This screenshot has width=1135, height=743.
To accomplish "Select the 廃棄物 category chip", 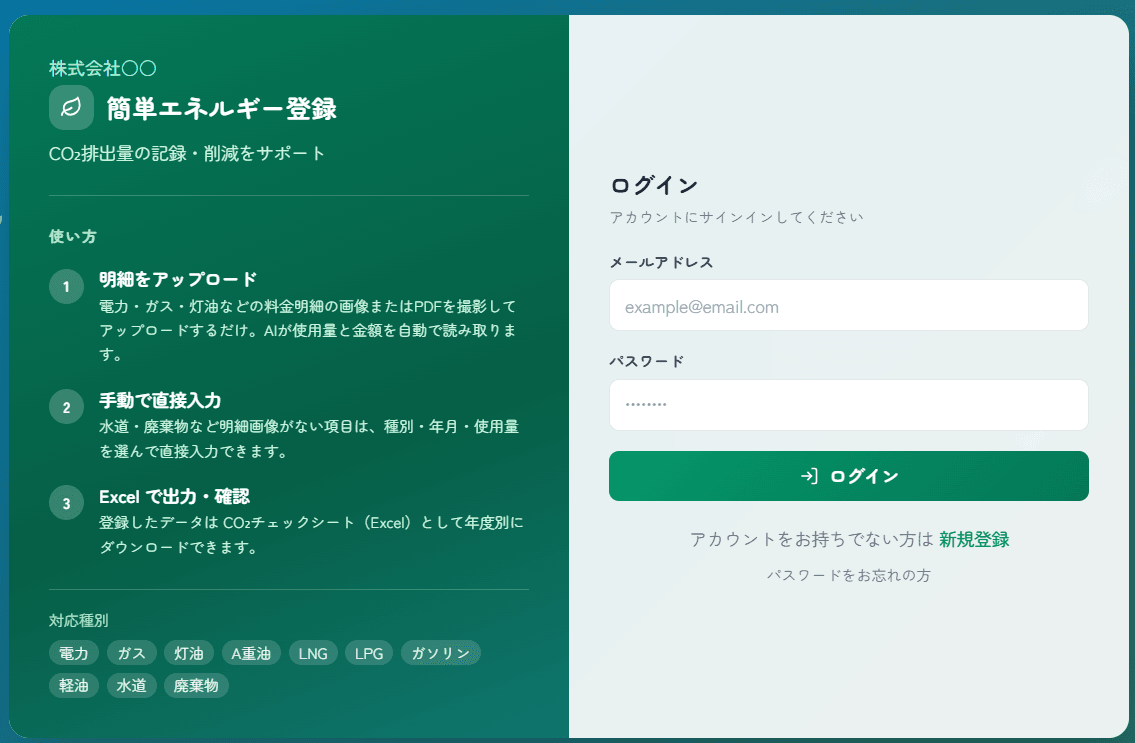I will [196, 686].
